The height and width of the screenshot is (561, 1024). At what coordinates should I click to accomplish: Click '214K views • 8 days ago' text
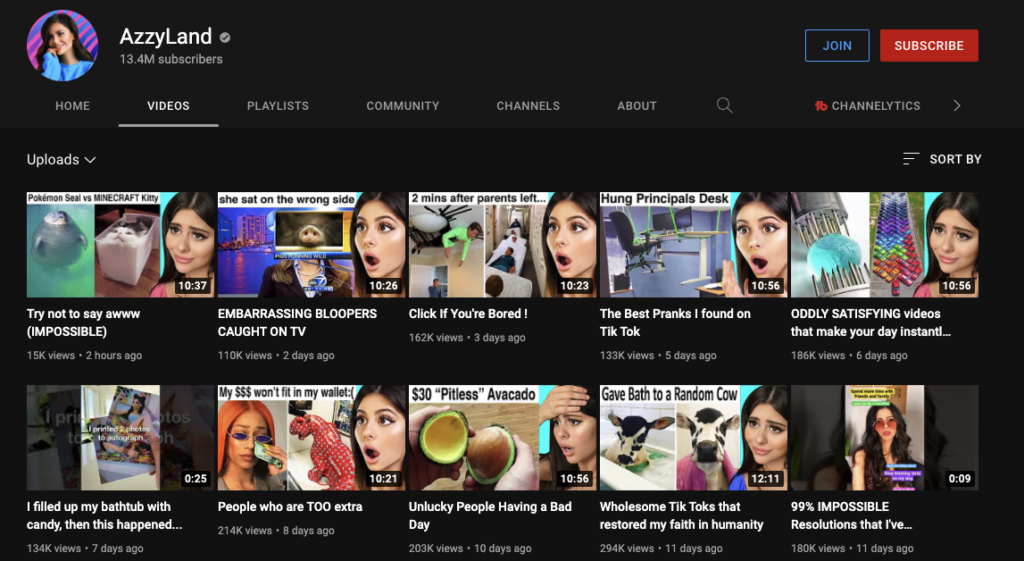click(276, 530)
